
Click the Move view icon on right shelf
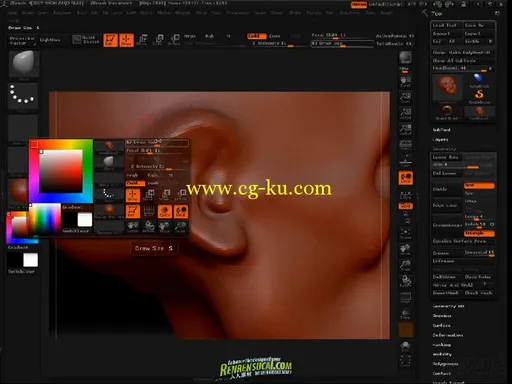[405, 249]
